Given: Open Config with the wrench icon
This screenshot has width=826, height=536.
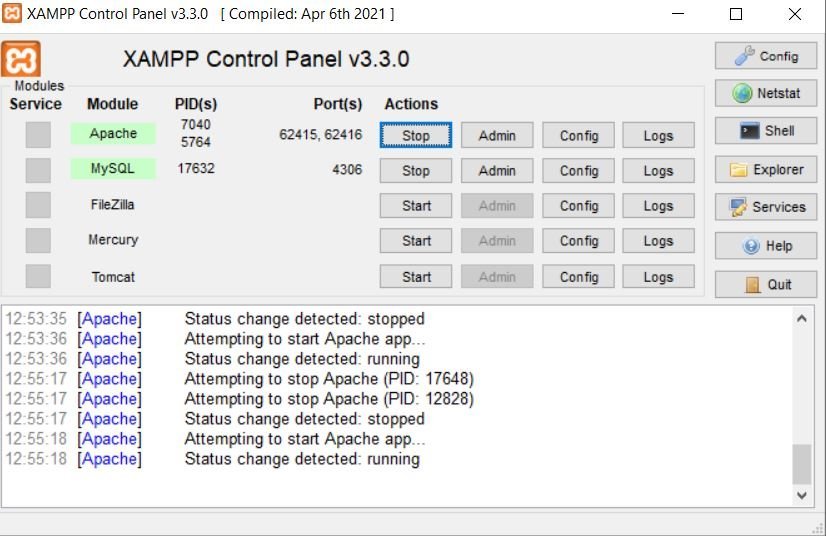Looking at the screenshot, I should [x=766, y=56].
